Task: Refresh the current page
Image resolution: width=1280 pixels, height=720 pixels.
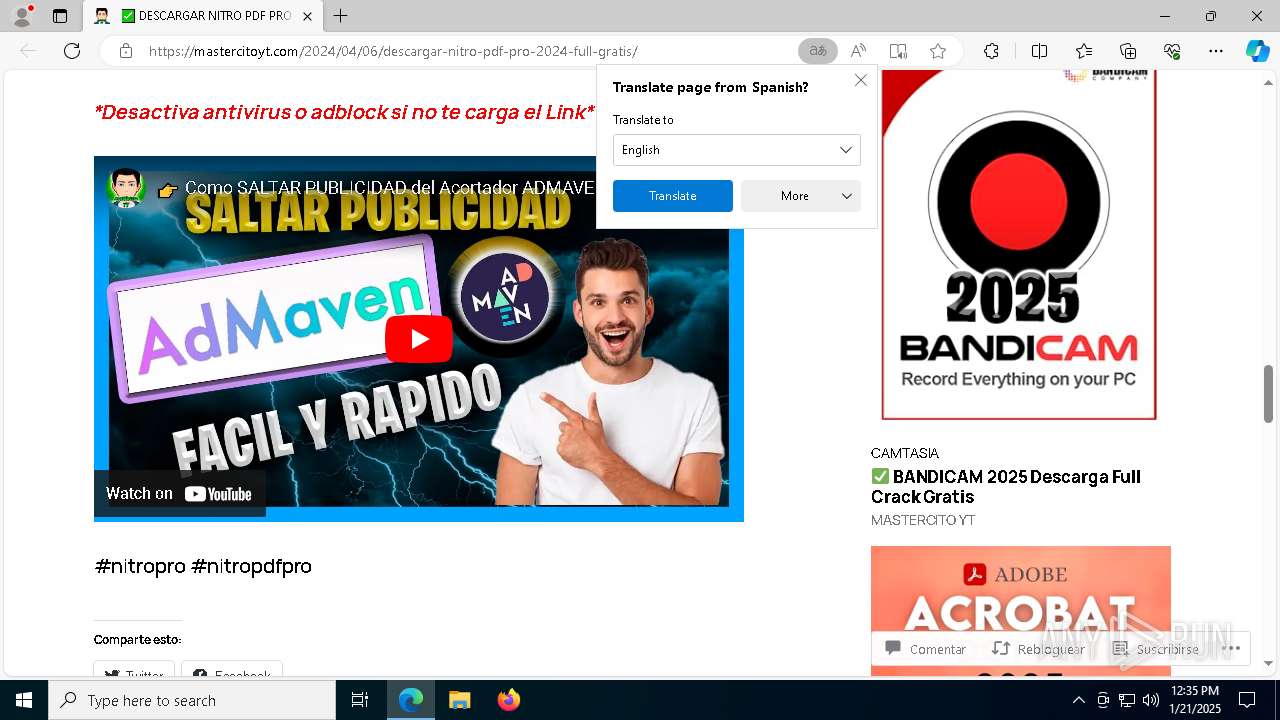Action: point(72,51)
